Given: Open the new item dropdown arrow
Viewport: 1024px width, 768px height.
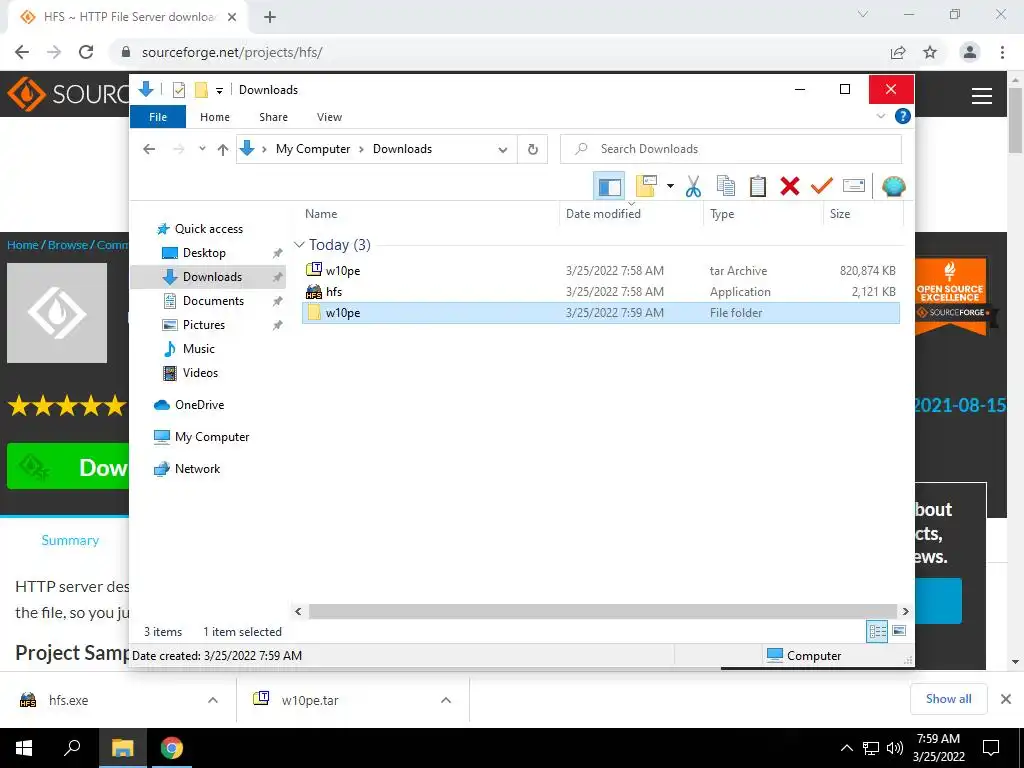Looking at the screenshot, I should coord(670,186).
